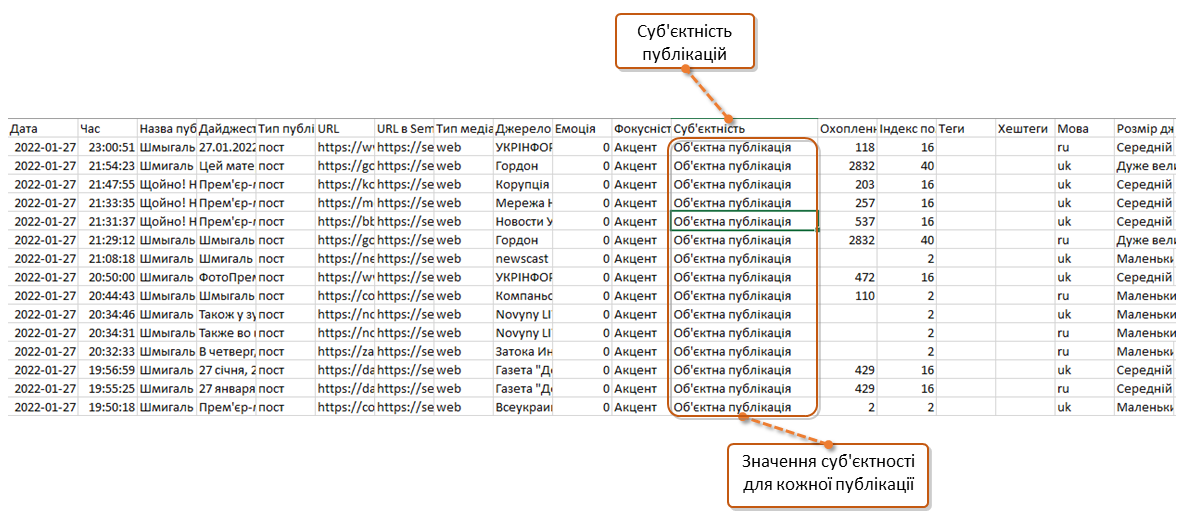1178x520 pixels.
Task: Click the source cell 'Новости У'
Action: 523,222
